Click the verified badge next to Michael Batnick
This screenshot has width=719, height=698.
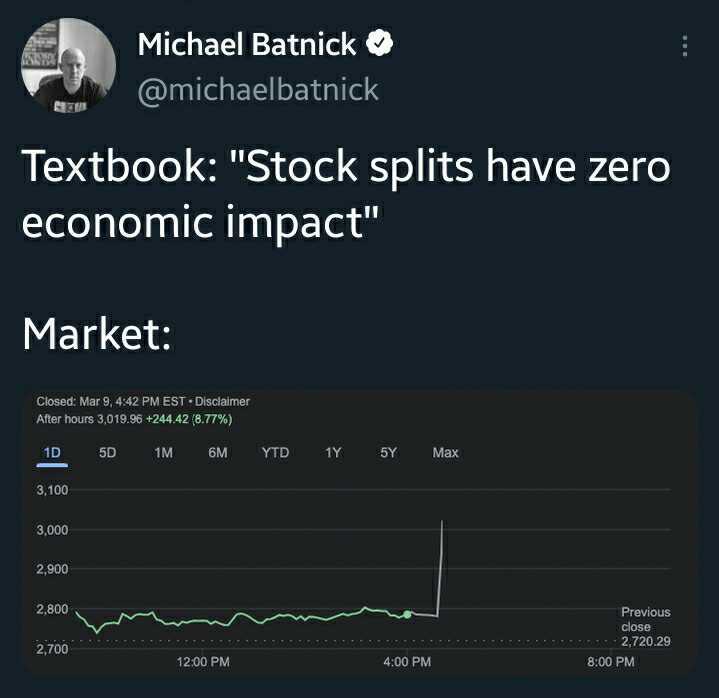pyautogui.click(x=381, y=44)
